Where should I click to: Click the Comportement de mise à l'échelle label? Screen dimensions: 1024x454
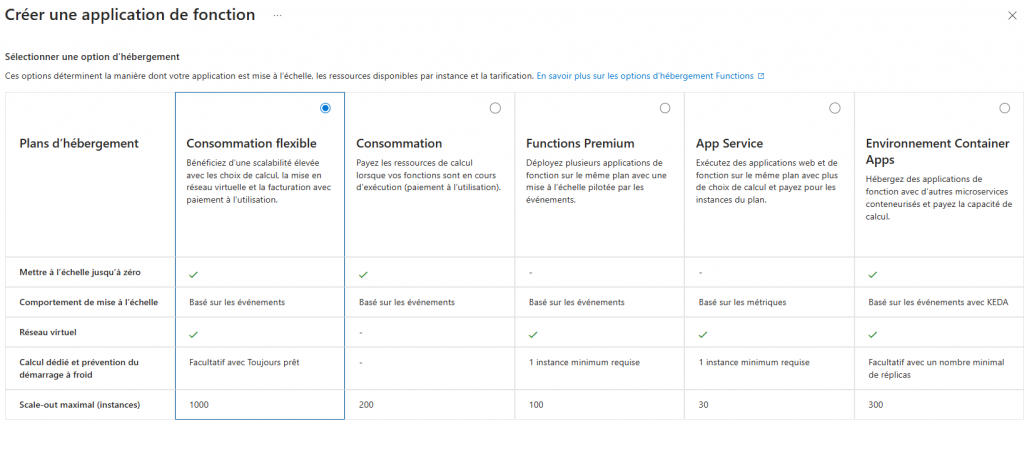pyautogui.click(x=89, y=302)
